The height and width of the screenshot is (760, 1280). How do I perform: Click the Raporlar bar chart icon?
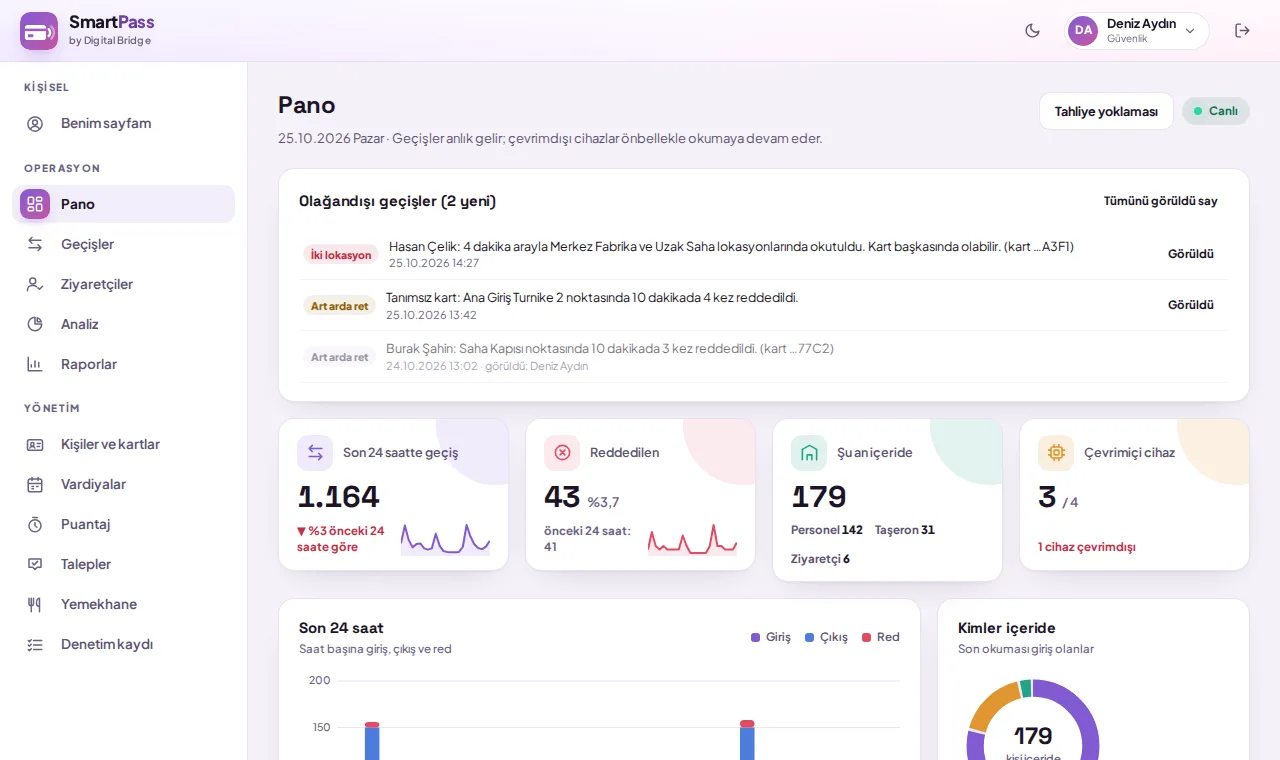coord(35,364)
